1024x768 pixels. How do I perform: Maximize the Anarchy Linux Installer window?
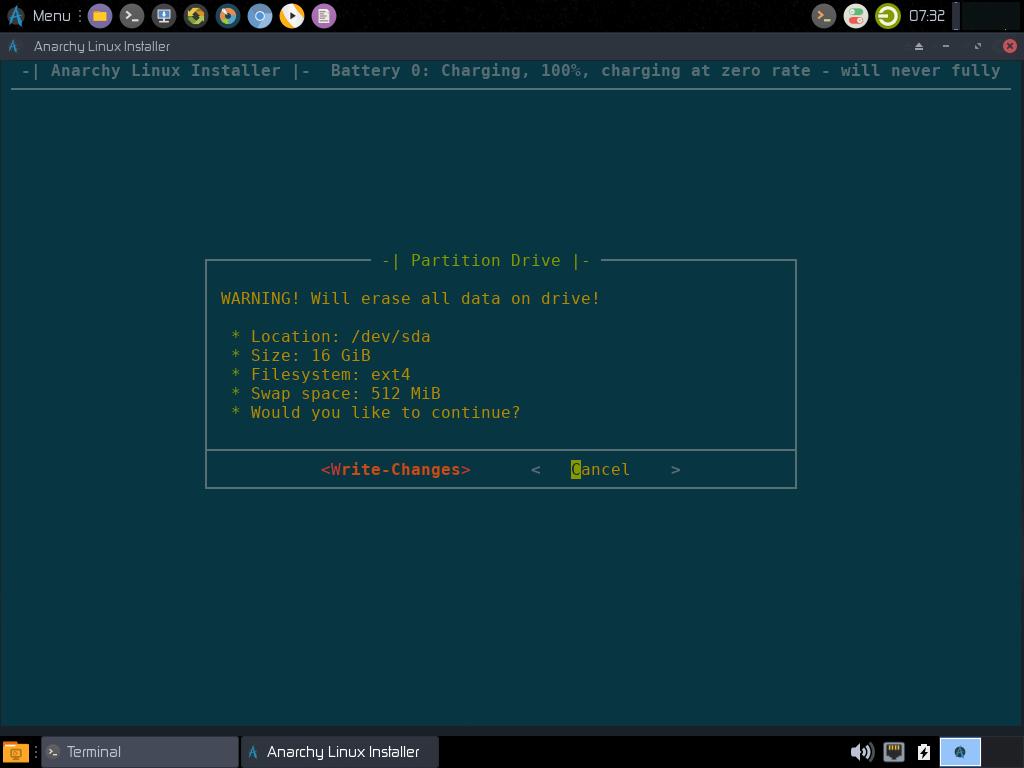tap(978, 46)
